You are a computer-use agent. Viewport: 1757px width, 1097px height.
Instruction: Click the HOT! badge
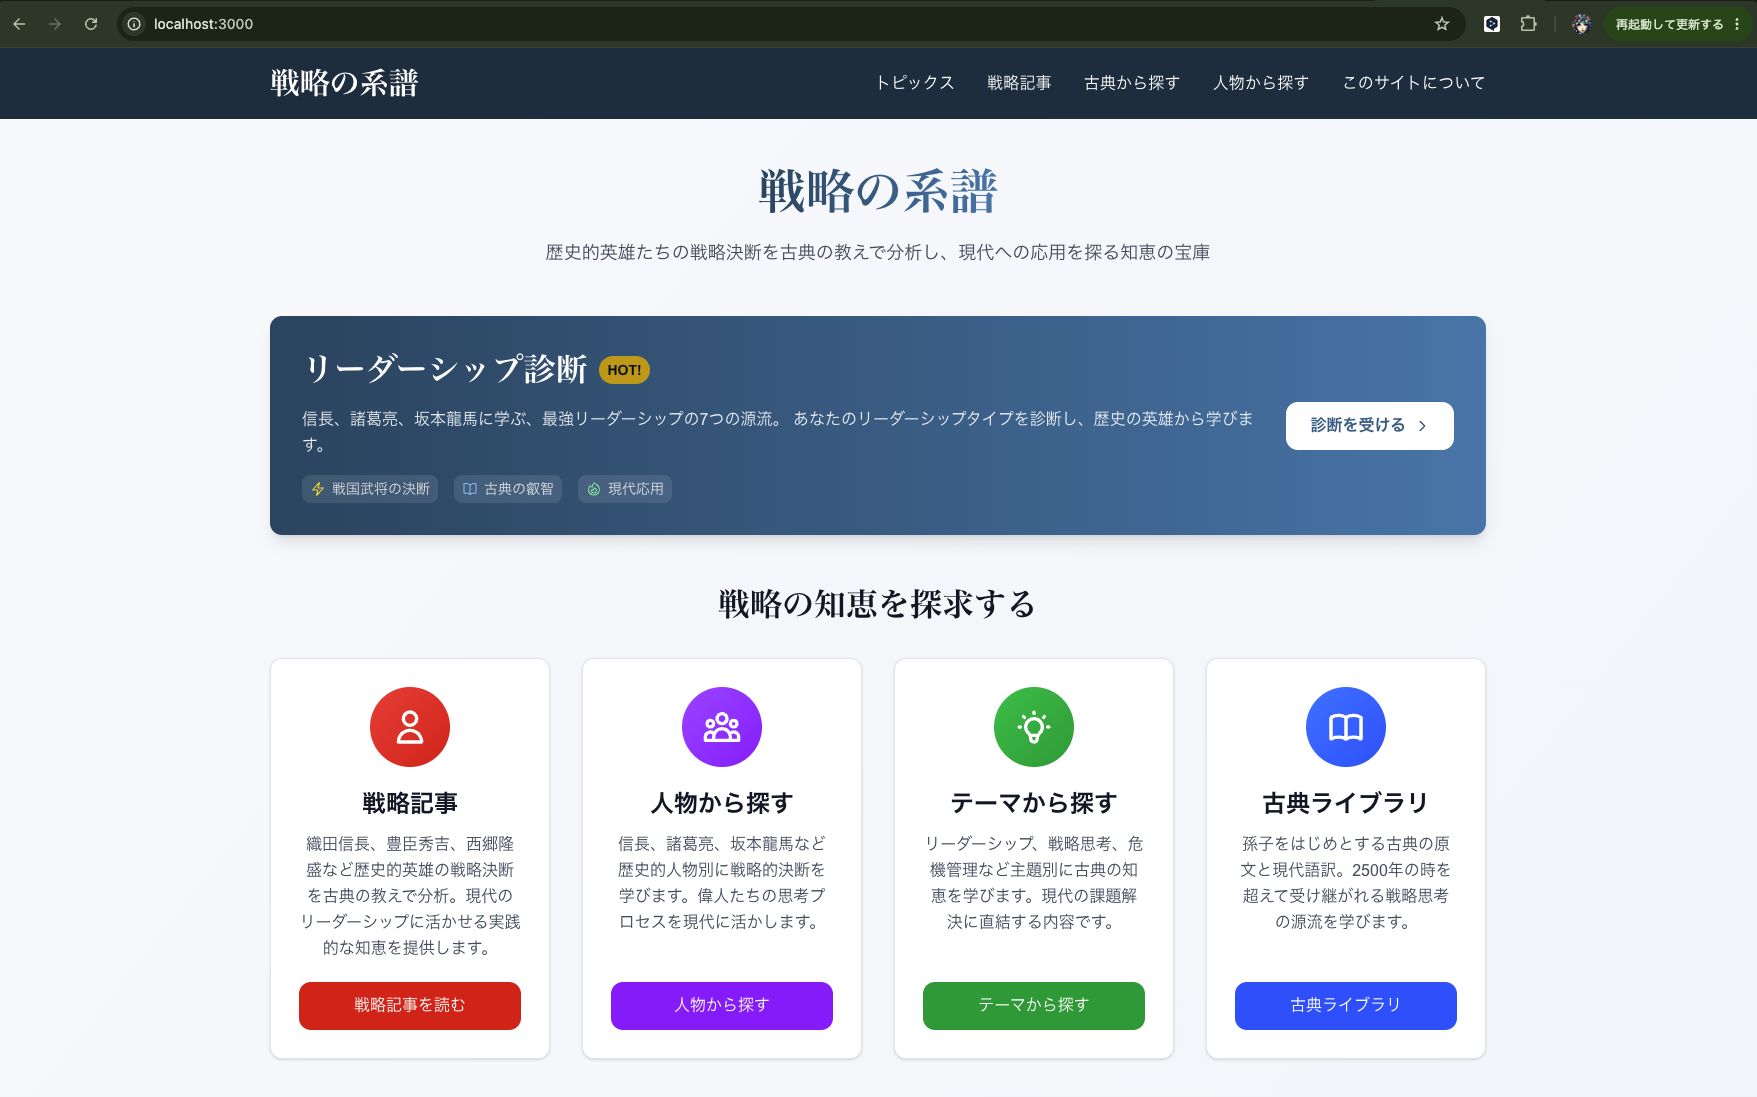(x=624, y=370)
